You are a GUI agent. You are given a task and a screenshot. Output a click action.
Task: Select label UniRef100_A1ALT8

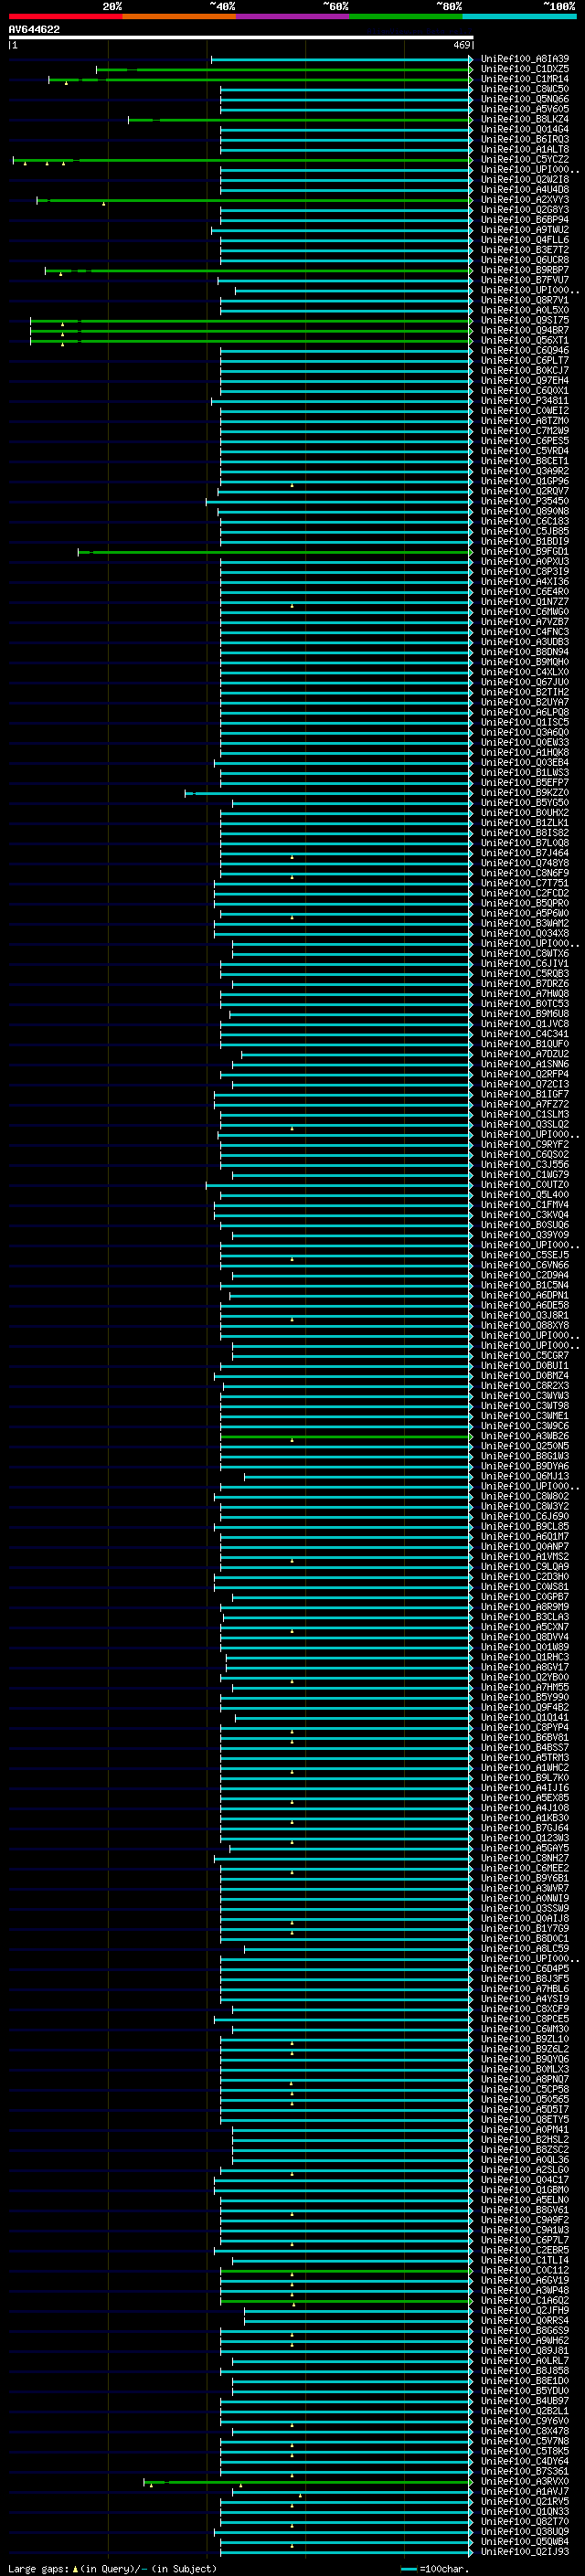pos(524,149)
